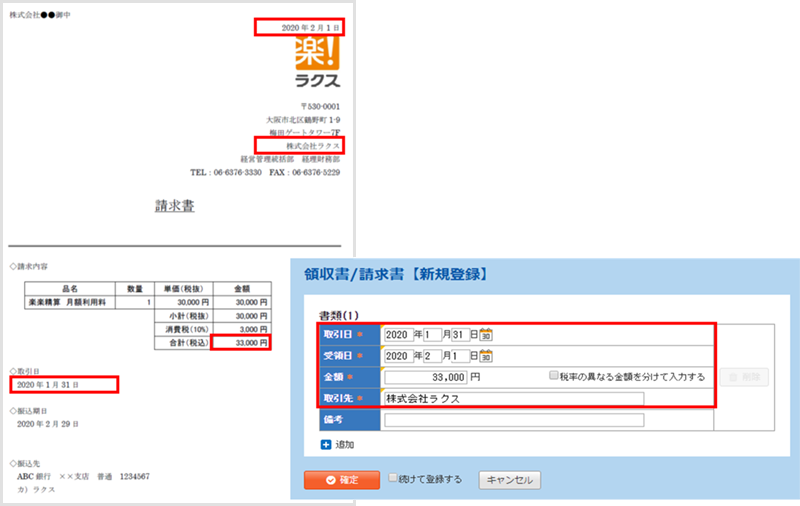Click bank info ABC銀行 ××支店 line

click(x=83, y=476)
